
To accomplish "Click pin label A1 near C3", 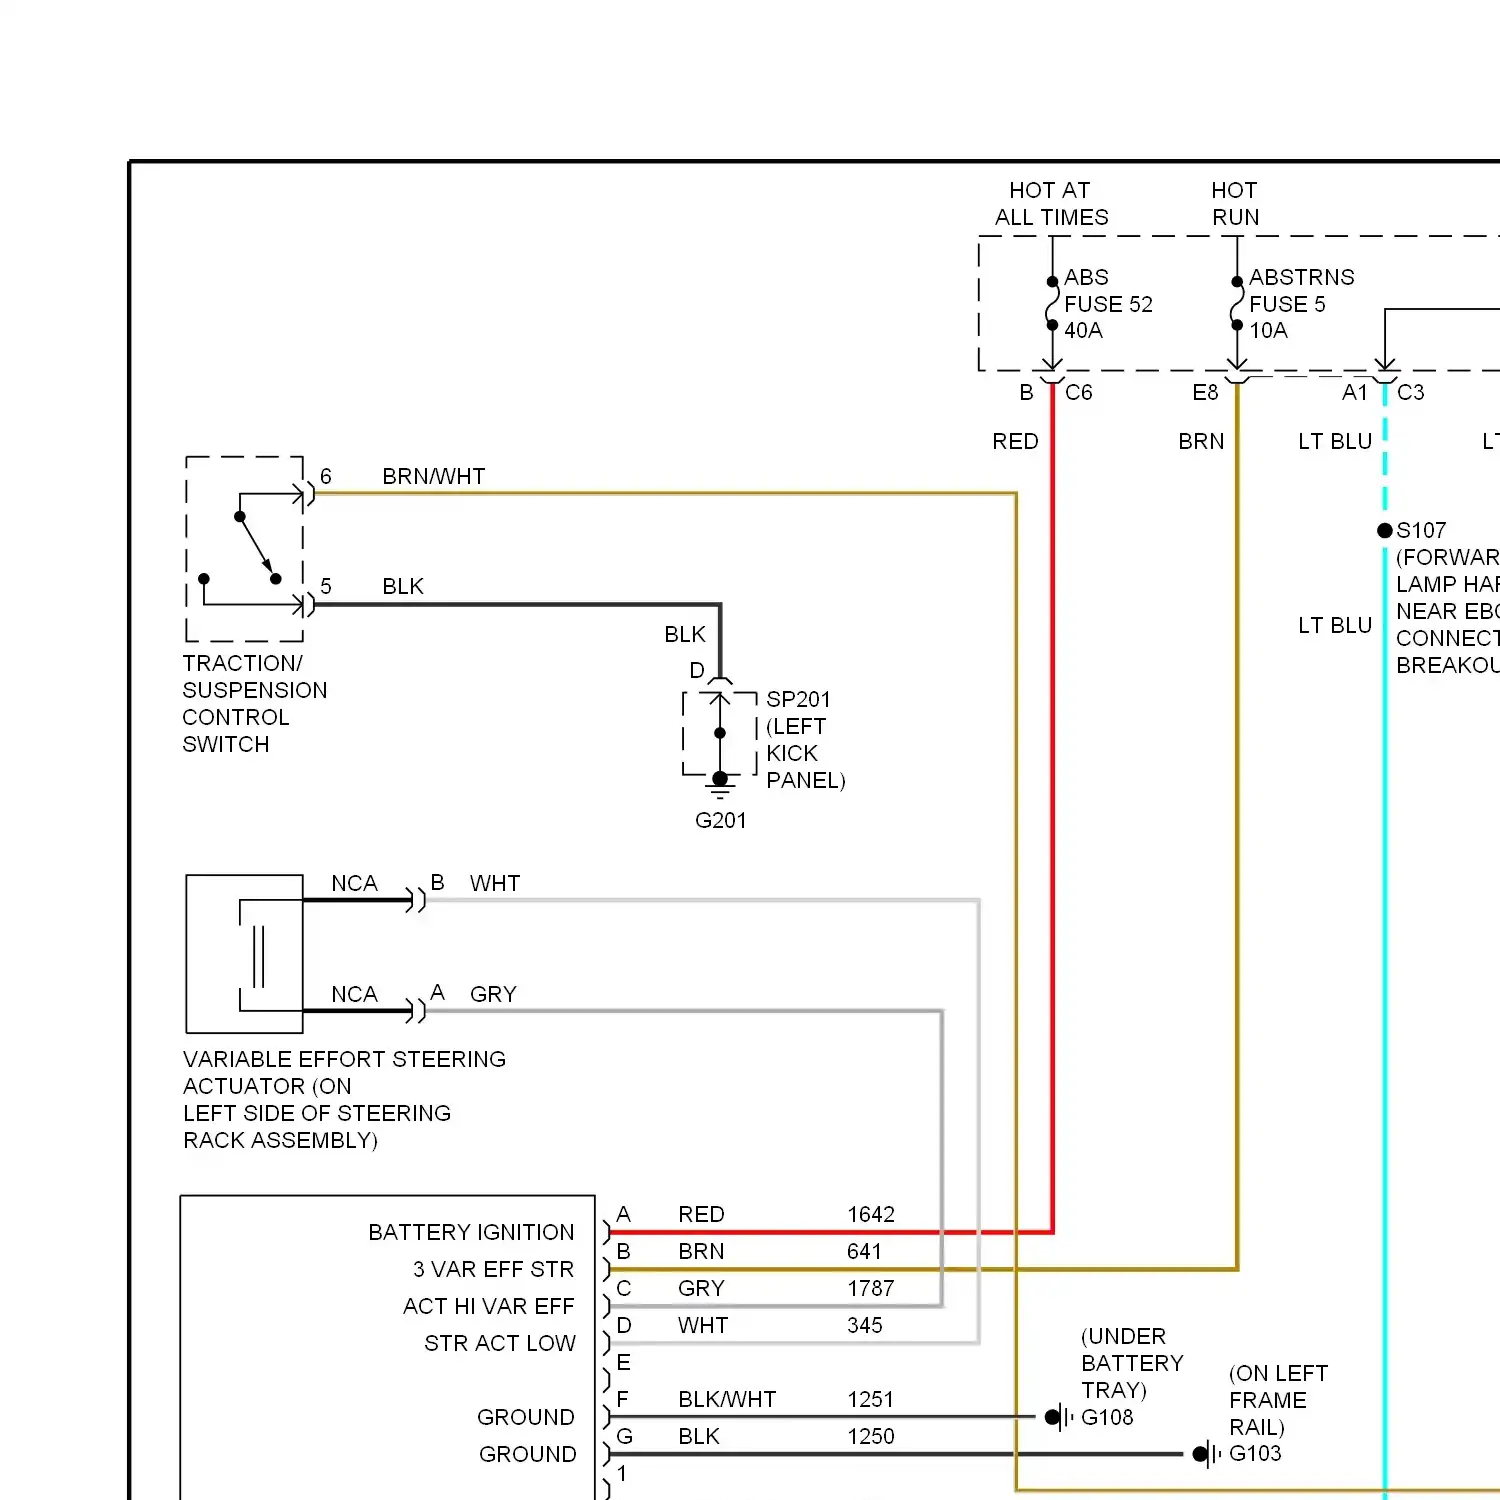I will (x=1354, y=393).
